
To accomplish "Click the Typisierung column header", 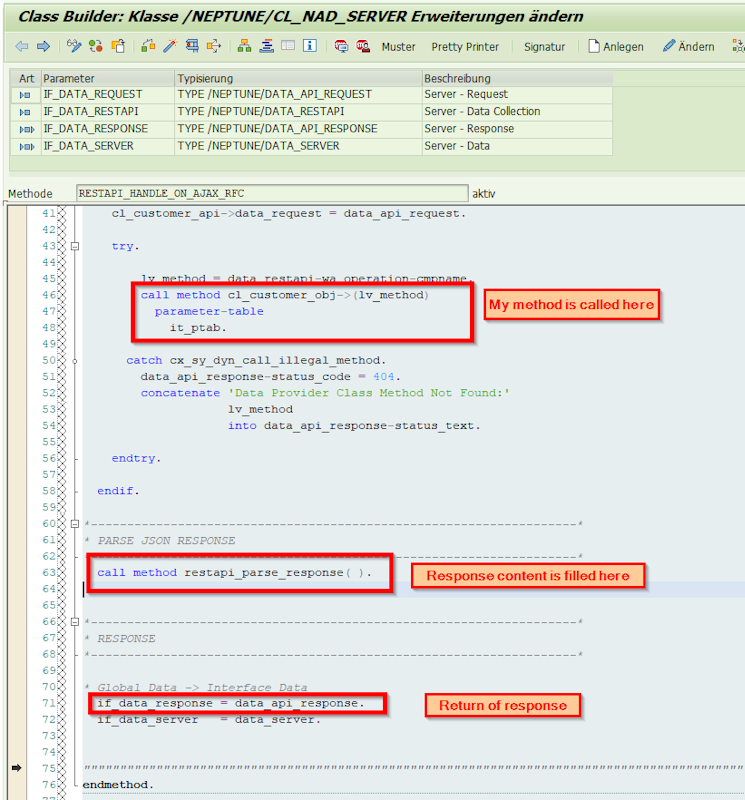I will point(205,78).
